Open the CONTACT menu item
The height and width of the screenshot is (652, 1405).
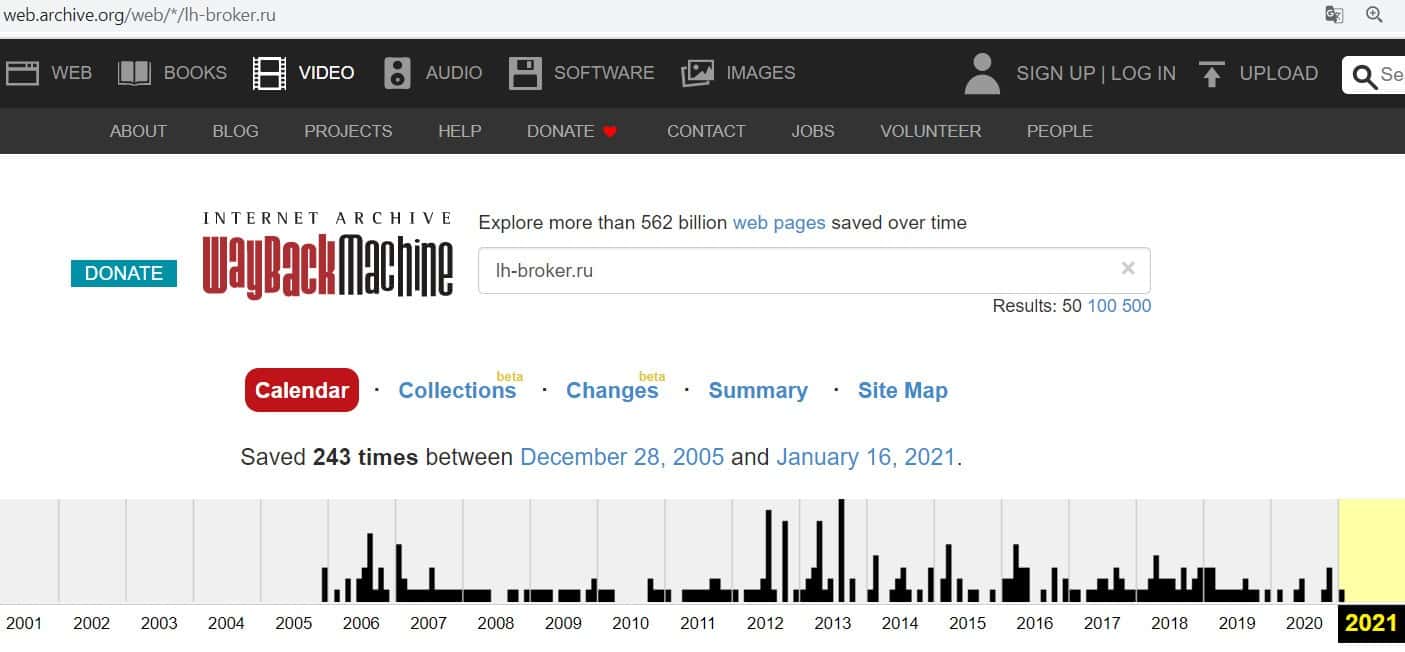tap(706, 131)
